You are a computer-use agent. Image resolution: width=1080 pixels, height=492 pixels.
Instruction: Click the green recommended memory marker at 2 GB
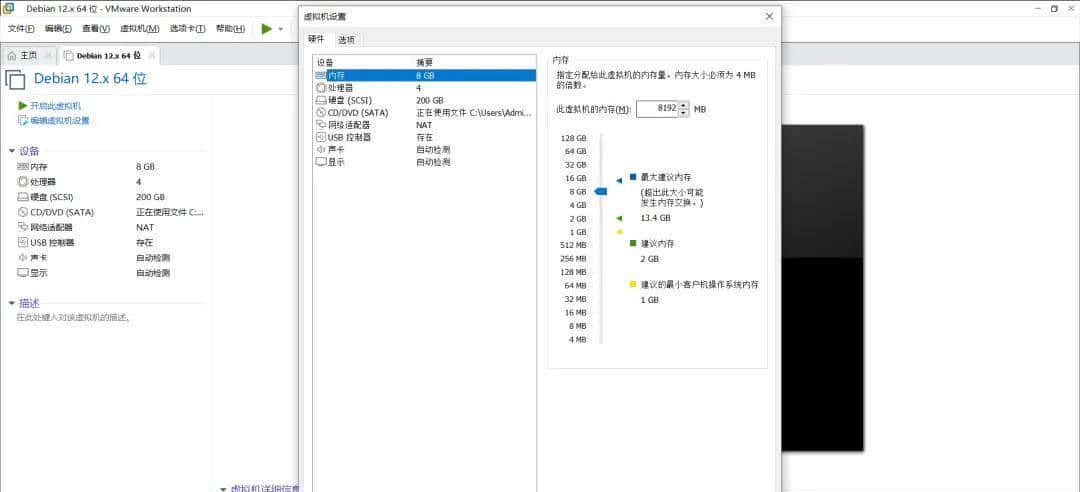pyautogui.click(x=619, y=218)
